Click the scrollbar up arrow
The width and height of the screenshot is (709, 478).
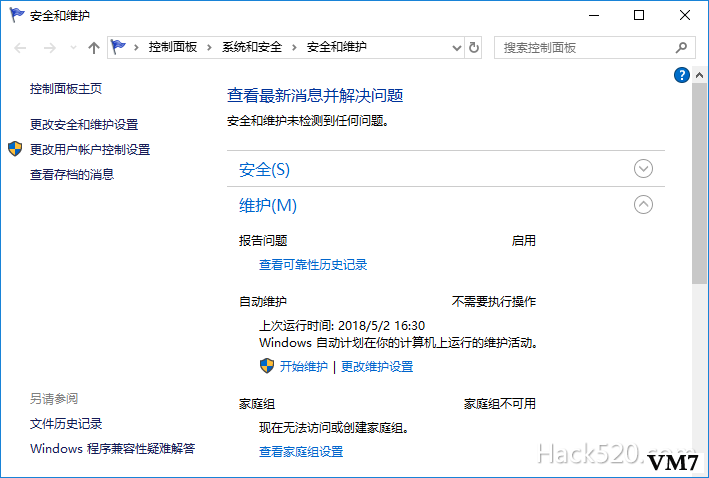click(x=700, y=75)
